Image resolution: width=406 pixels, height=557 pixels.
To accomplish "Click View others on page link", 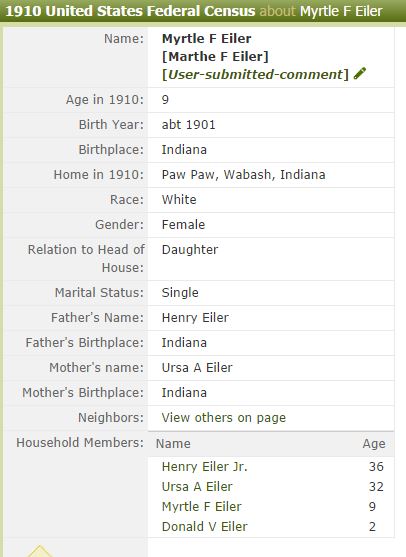I will click(x=223, y=418).
